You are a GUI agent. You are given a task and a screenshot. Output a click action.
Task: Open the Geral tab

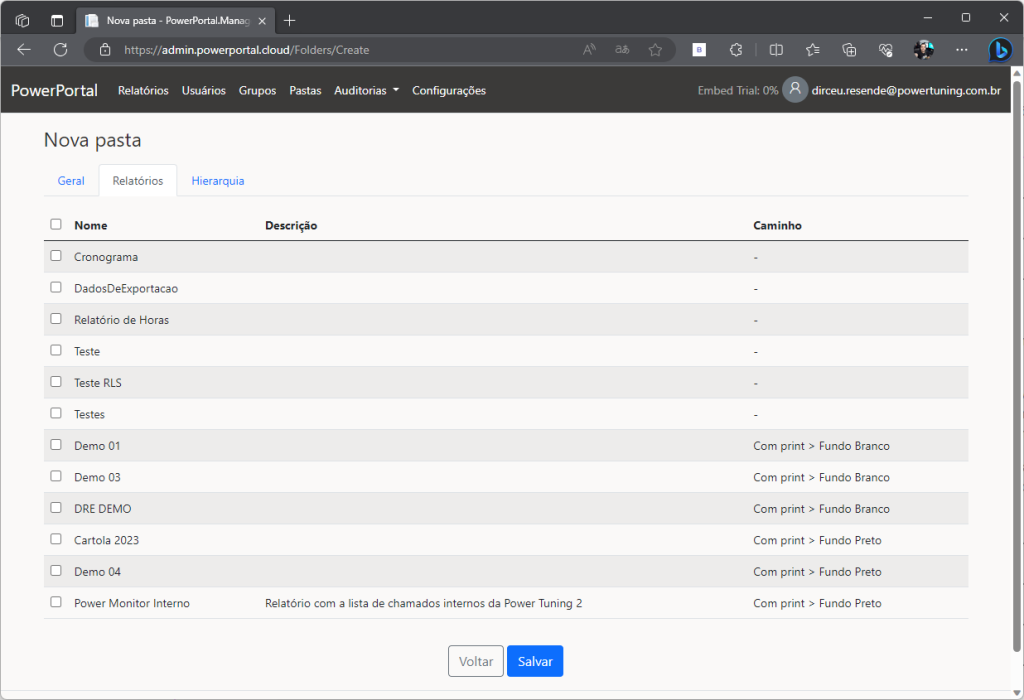tap(71, 181)
